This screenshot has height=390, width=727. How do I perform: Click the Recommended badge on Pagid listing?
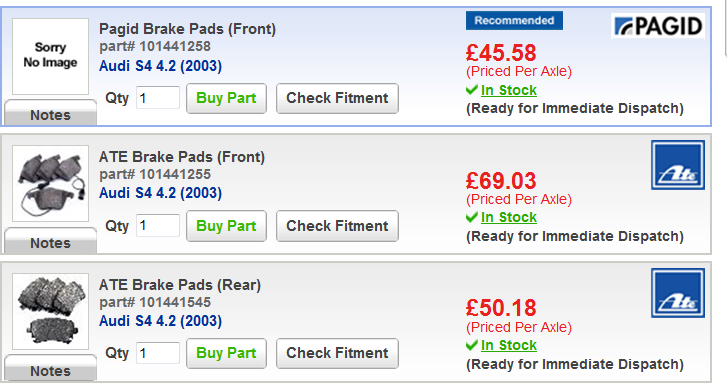514,20
